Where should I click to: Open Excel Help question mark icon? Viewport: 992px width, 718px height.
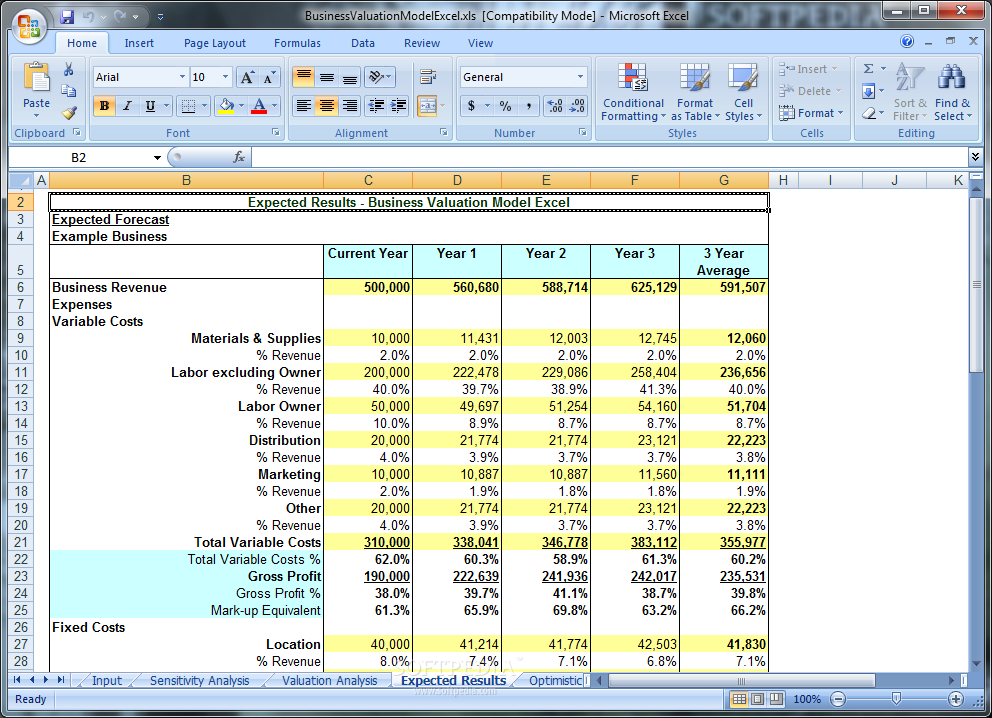(x=907, y=41)
